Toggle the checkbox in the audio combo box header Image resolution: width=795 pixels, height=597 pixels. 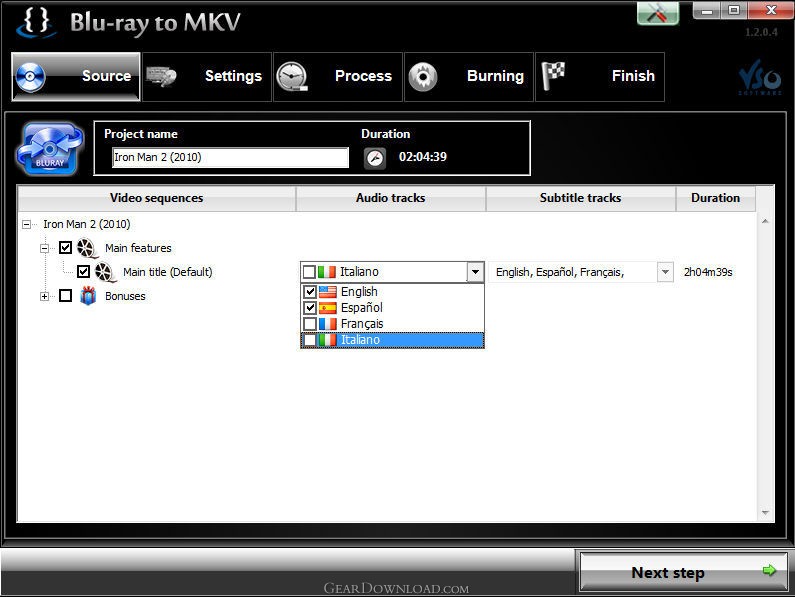click(309, 272)
